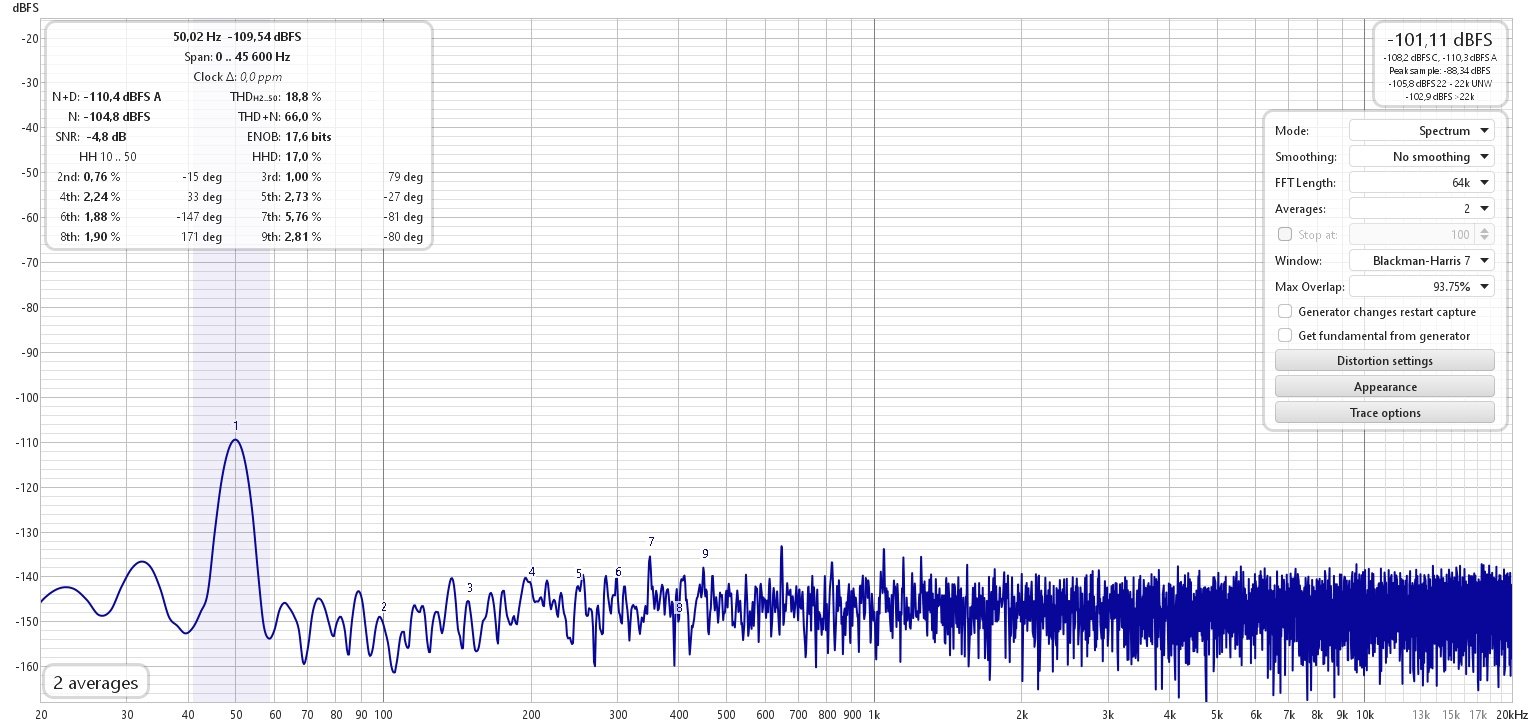Open the Window dropdown showing Blackman-Harris 7
Screen dimensions: 1532x726
coord(1421,261)
